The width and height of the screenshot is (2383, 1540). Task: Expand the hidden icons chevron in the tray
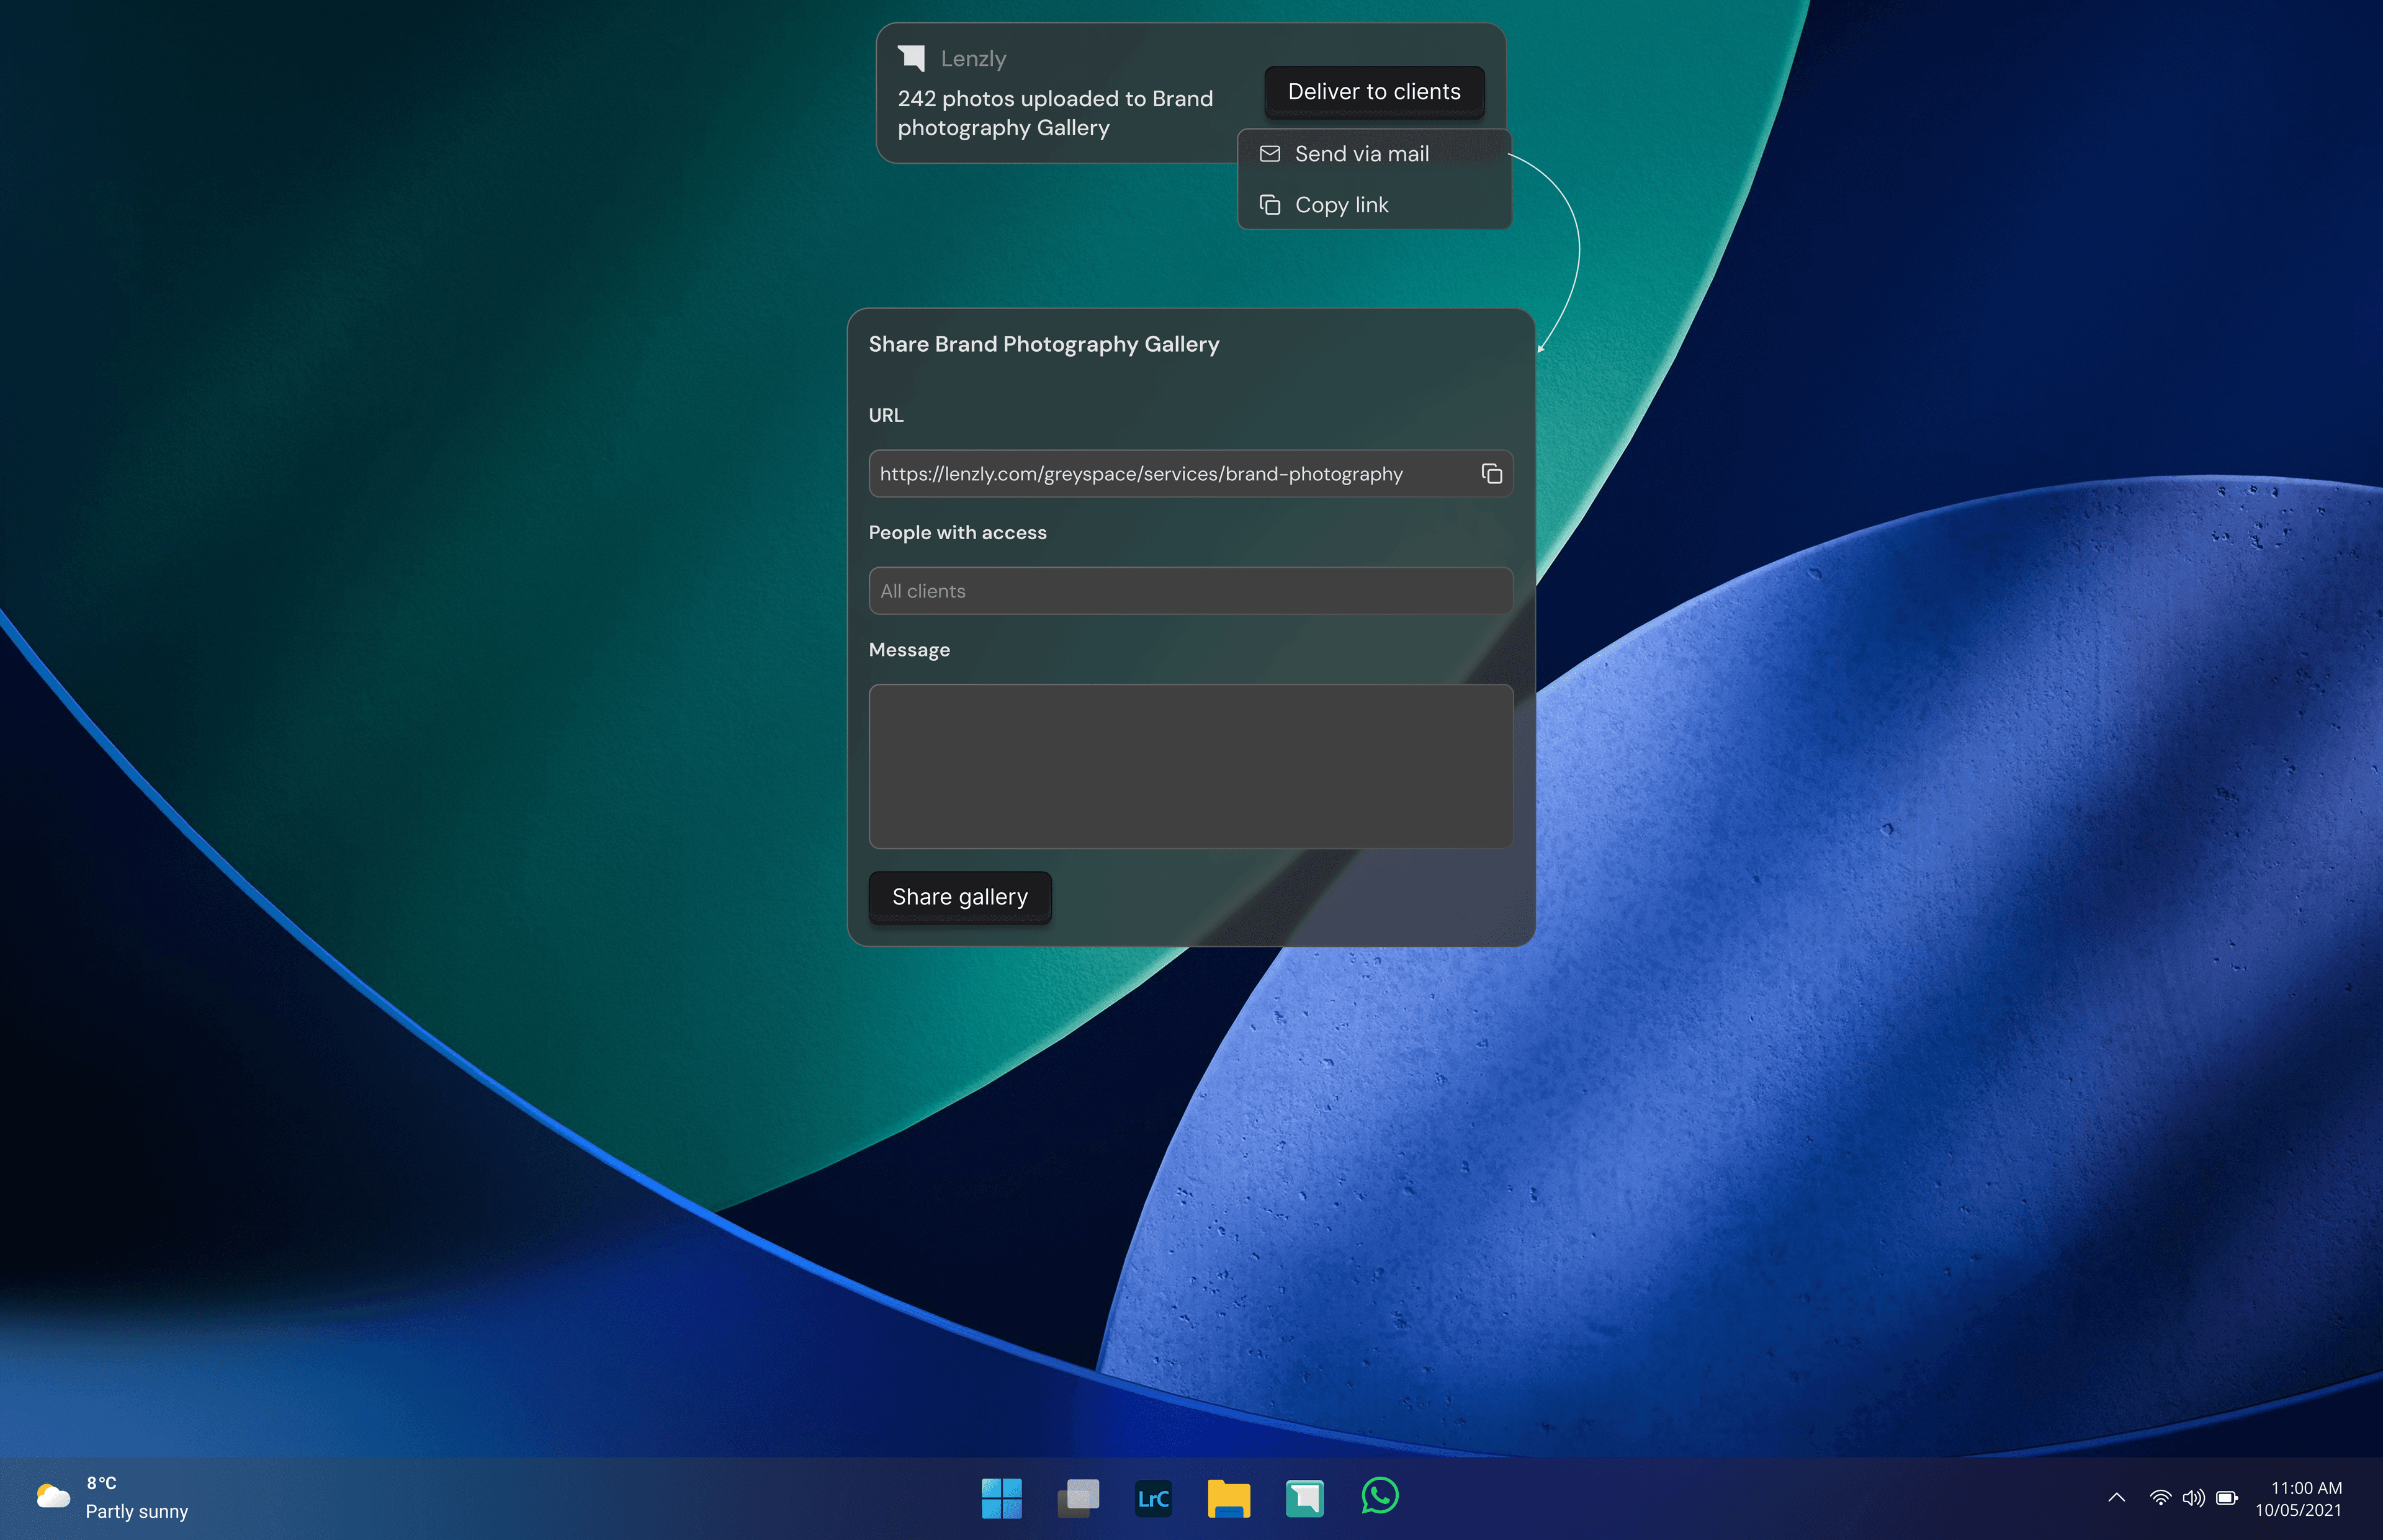click(2116, 1498)
